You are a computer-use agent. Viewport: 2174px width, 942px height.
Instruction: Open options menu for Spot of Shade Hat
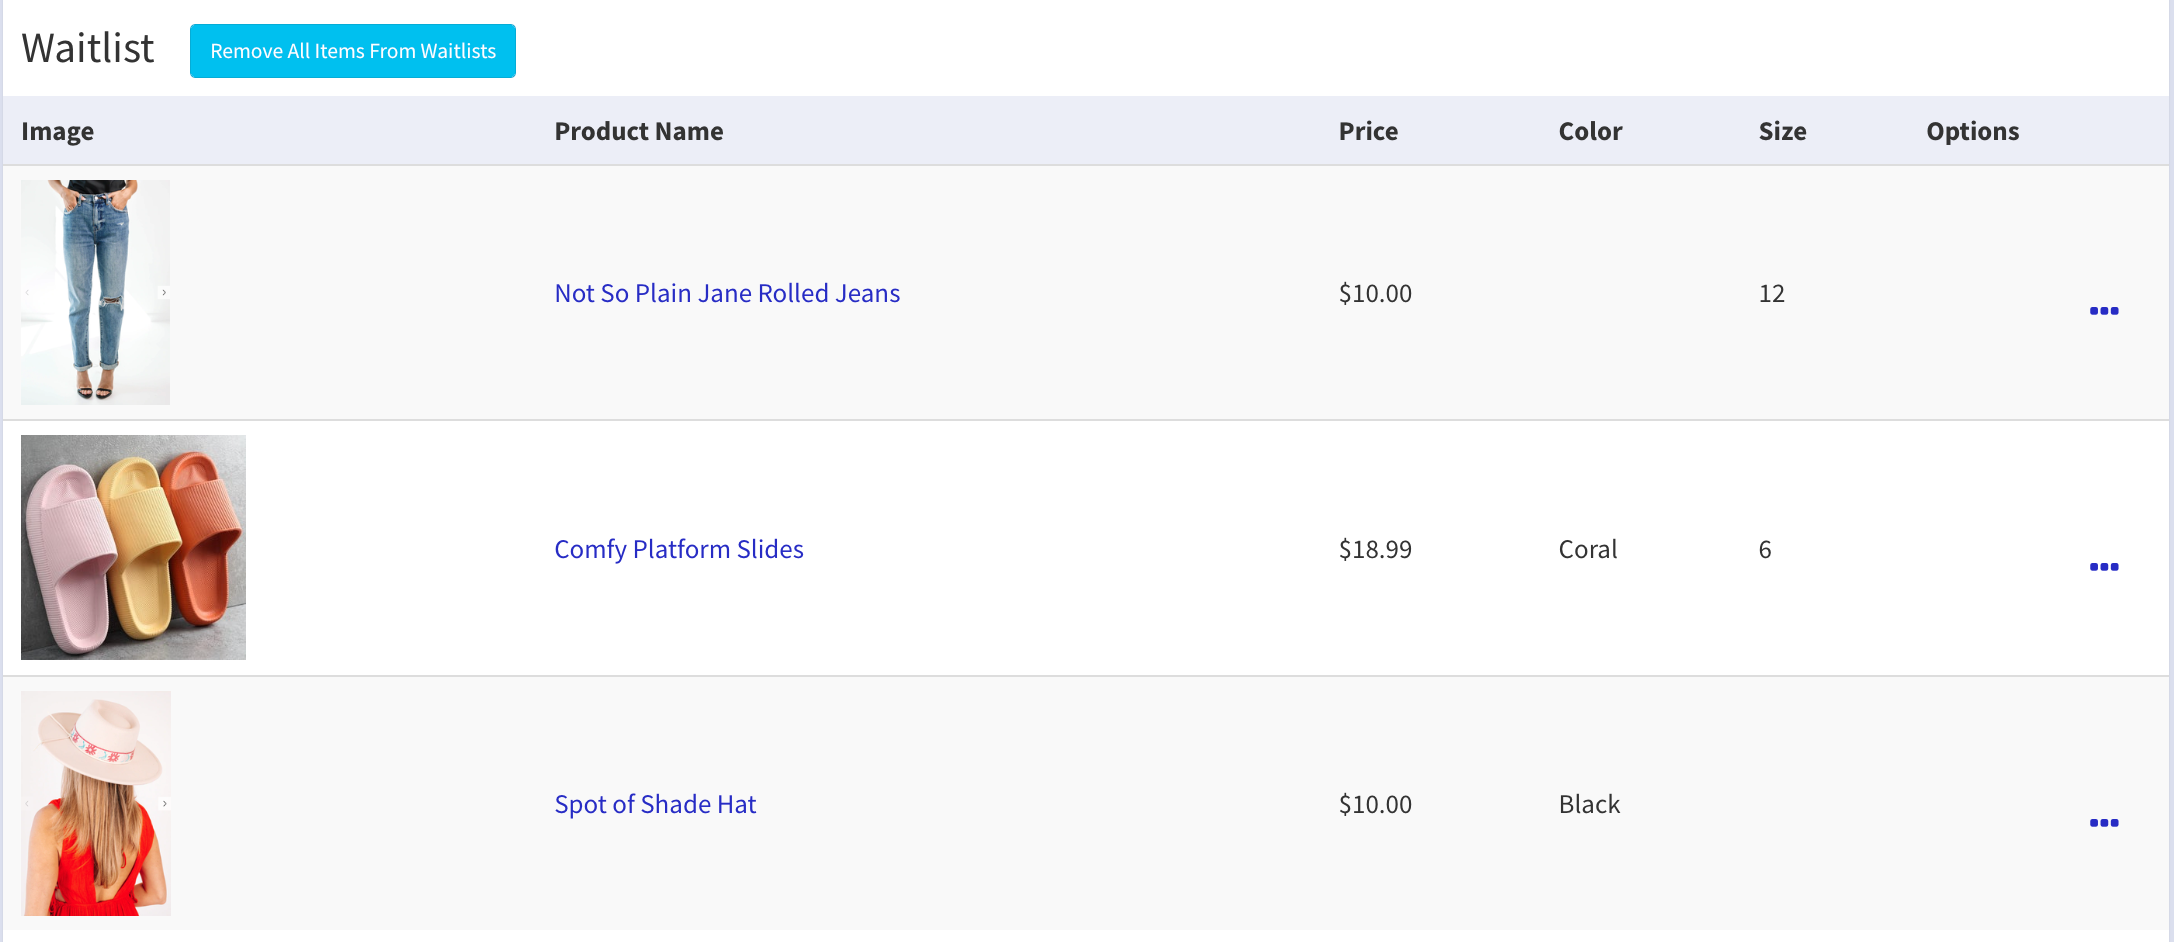point(2103,823)
